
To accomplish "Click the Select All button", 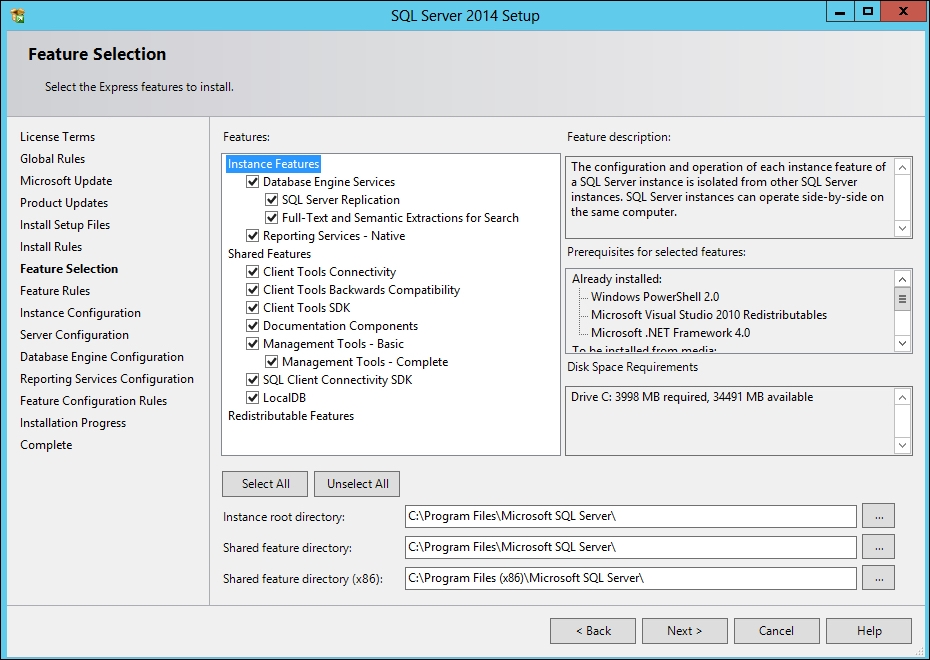I will tap(265, 484).
